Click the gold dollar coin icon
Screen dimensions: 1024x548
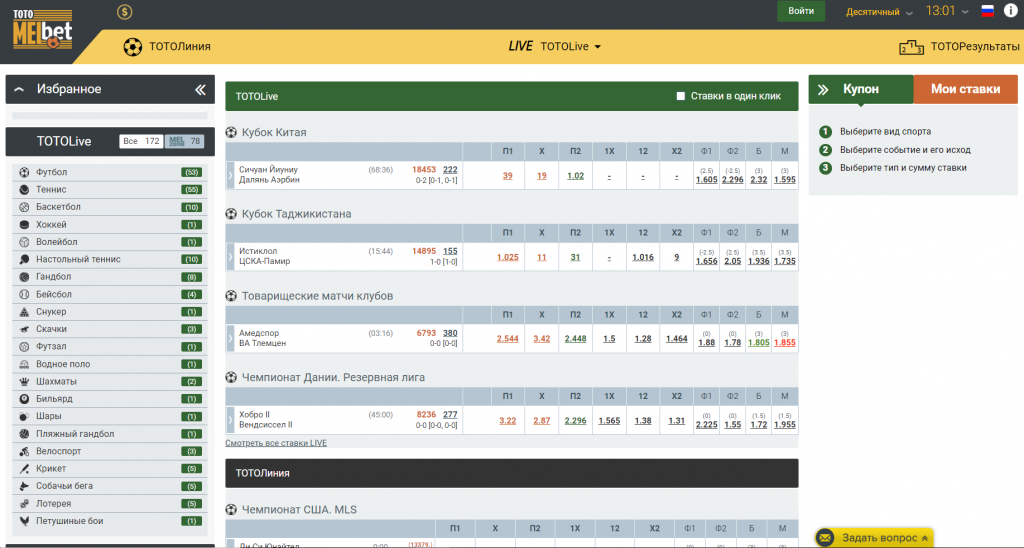pyautogui.click(x=124, y=12)
